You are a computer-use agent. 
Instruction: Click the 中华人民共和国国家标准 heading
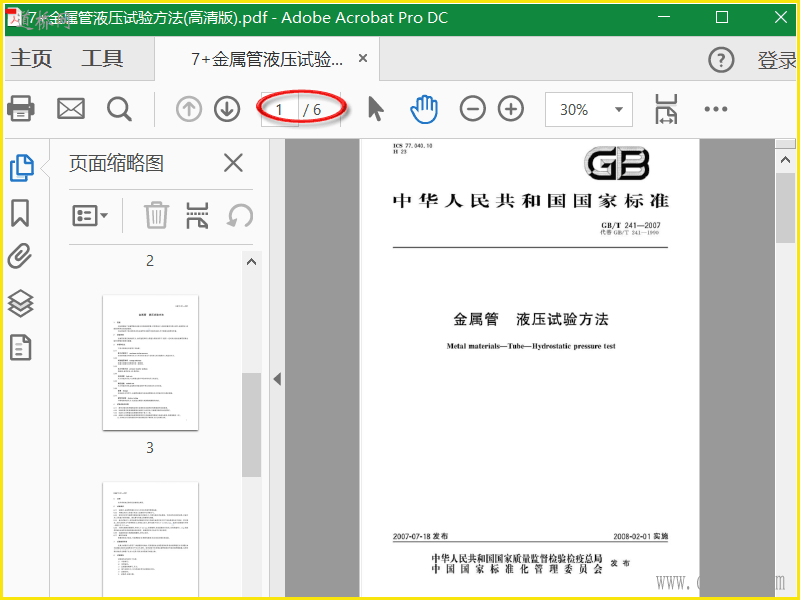pos(531,201)
